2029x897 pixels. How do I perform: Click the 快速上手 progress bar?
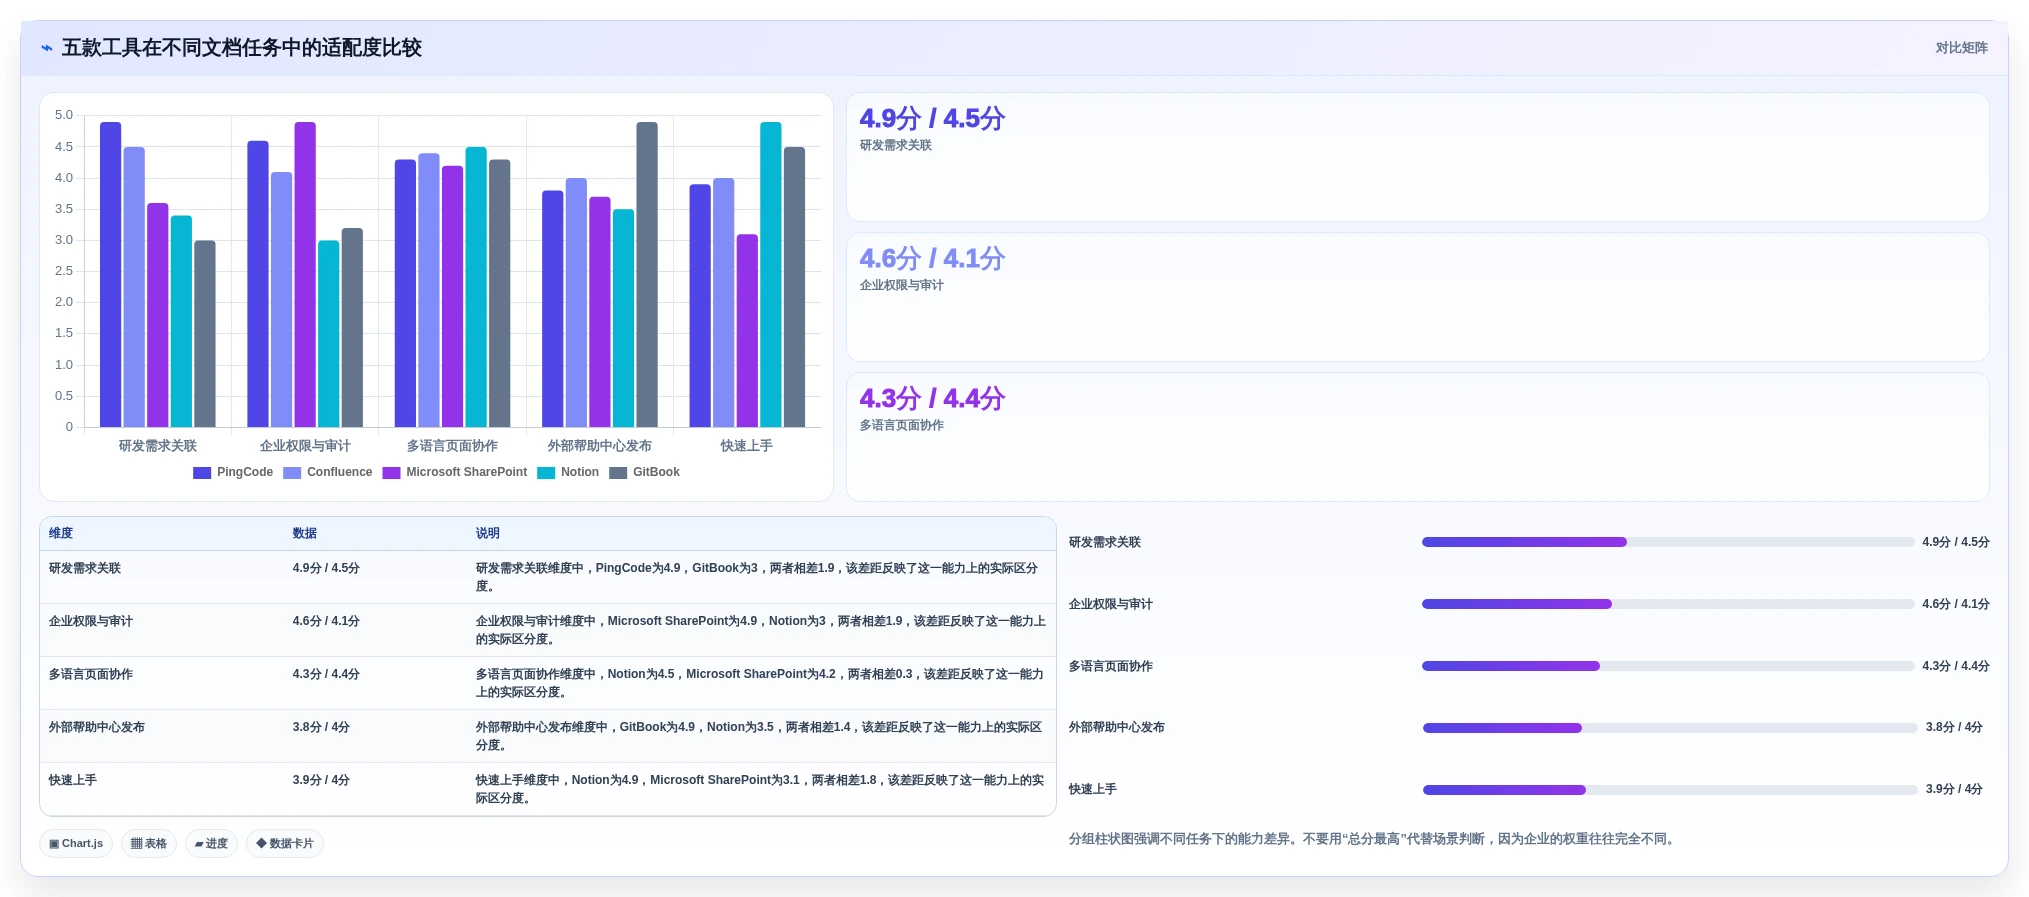(x=1670, y=790)
